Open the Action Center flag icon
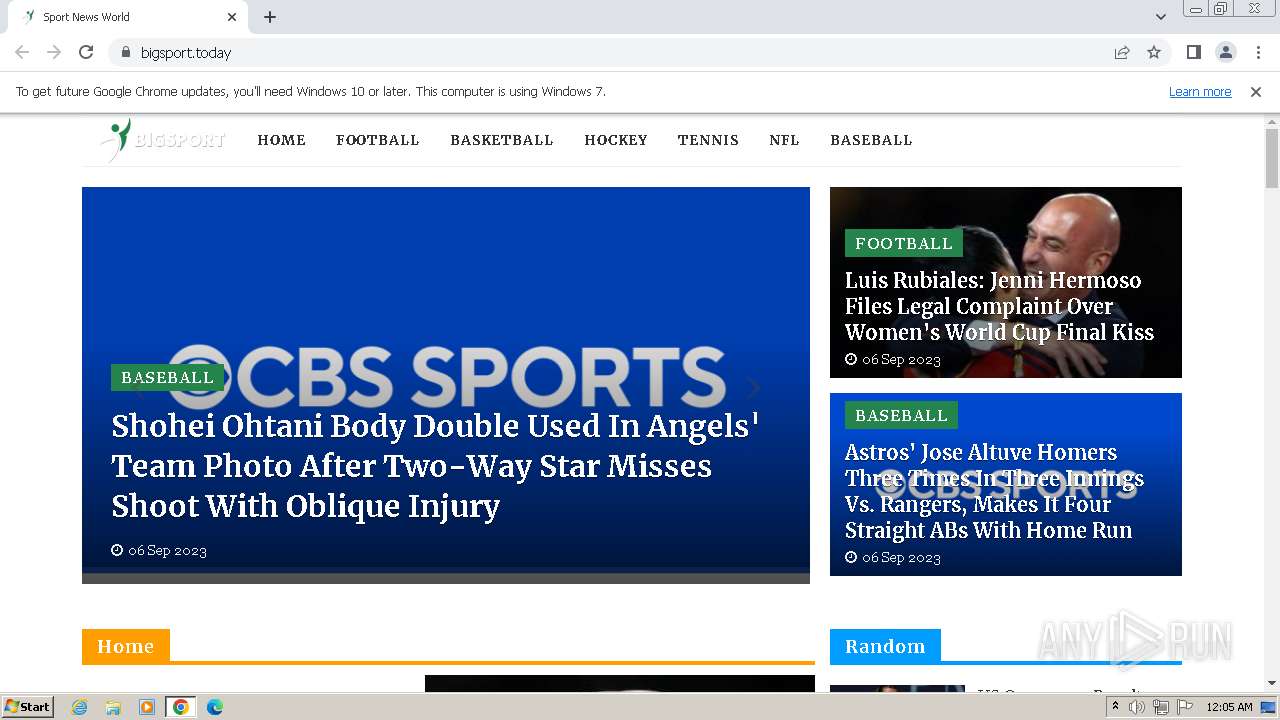 click(x=1185, y=707)
